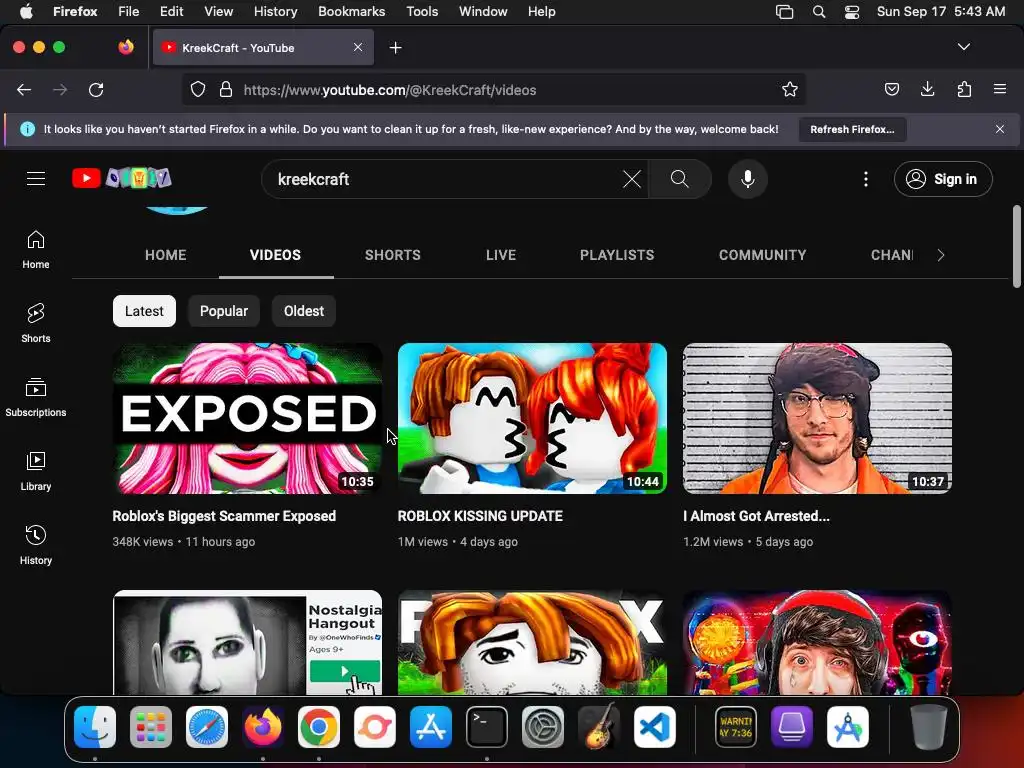The image size is (1024, 768).
Task: List all tabs dropdown arrow
Action: (964, 47)
